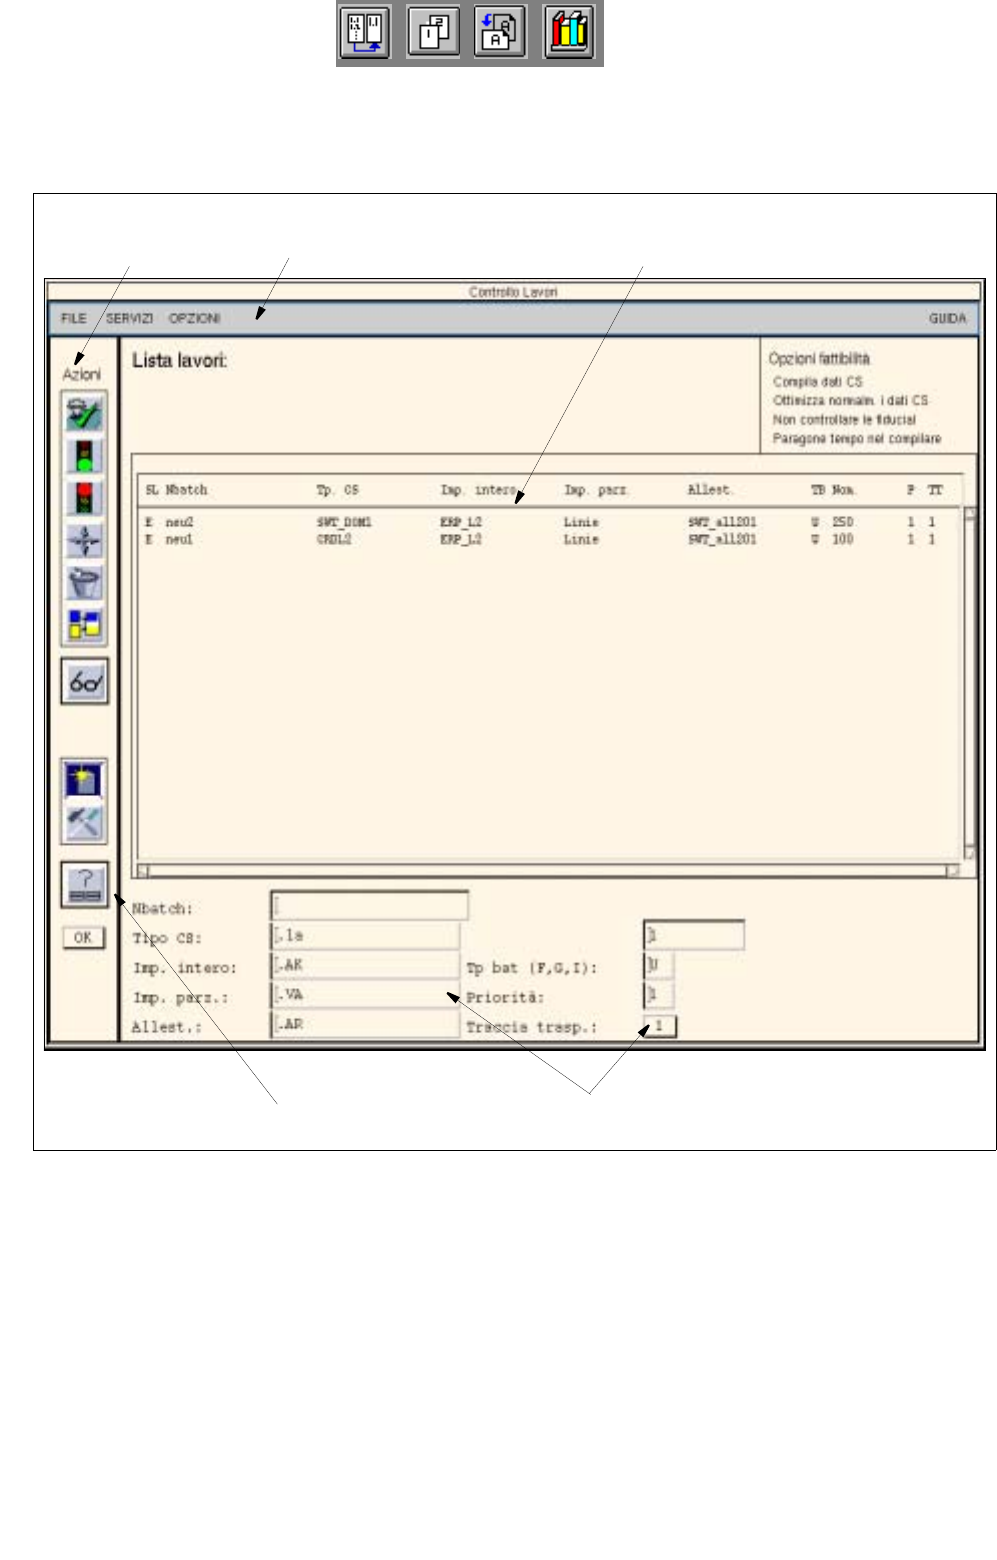Screen dimensions: 997x1560
Task: Click the Priorità input field
Action: (658, 994)
